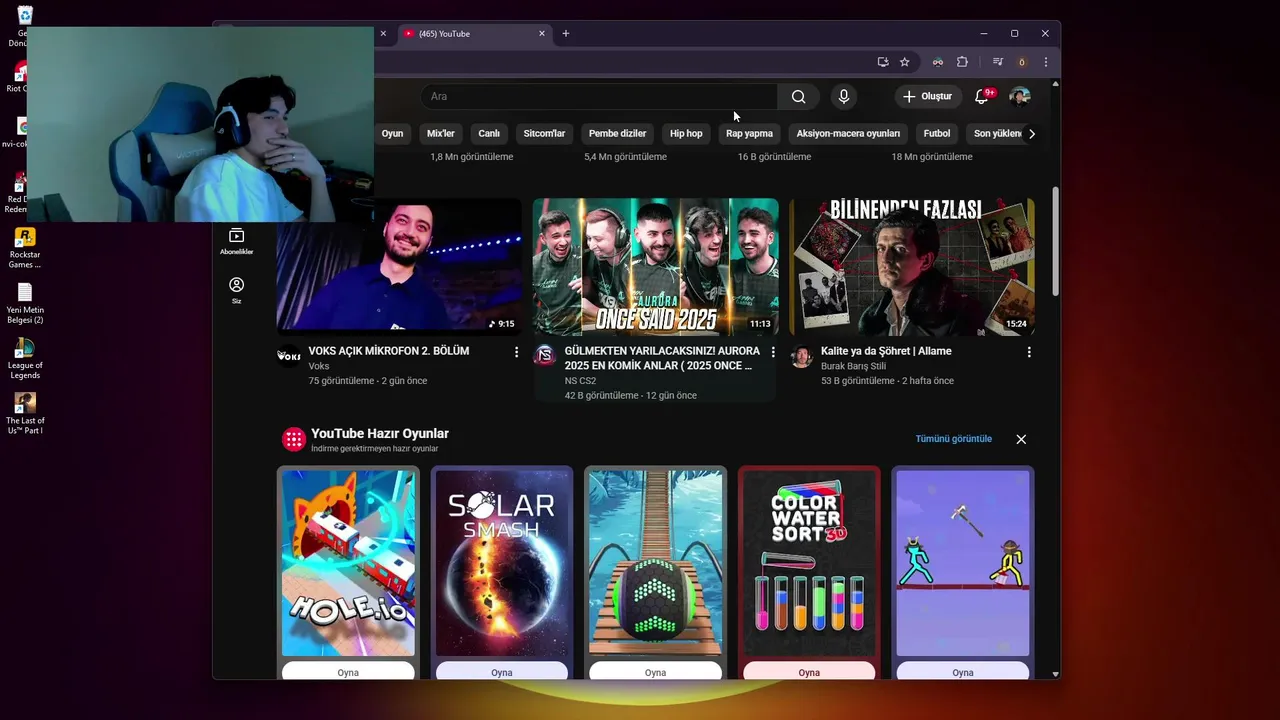Open Abonelikler in YouTube sidebar

pos(236,241)
